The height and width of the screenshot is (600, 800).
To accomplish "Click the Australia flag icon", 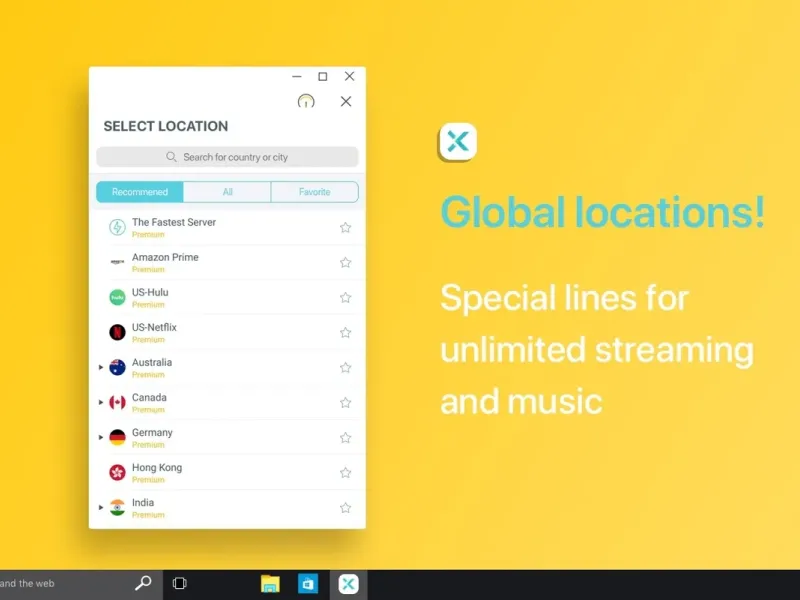I will pyautogui.click(x=117, y=367).
